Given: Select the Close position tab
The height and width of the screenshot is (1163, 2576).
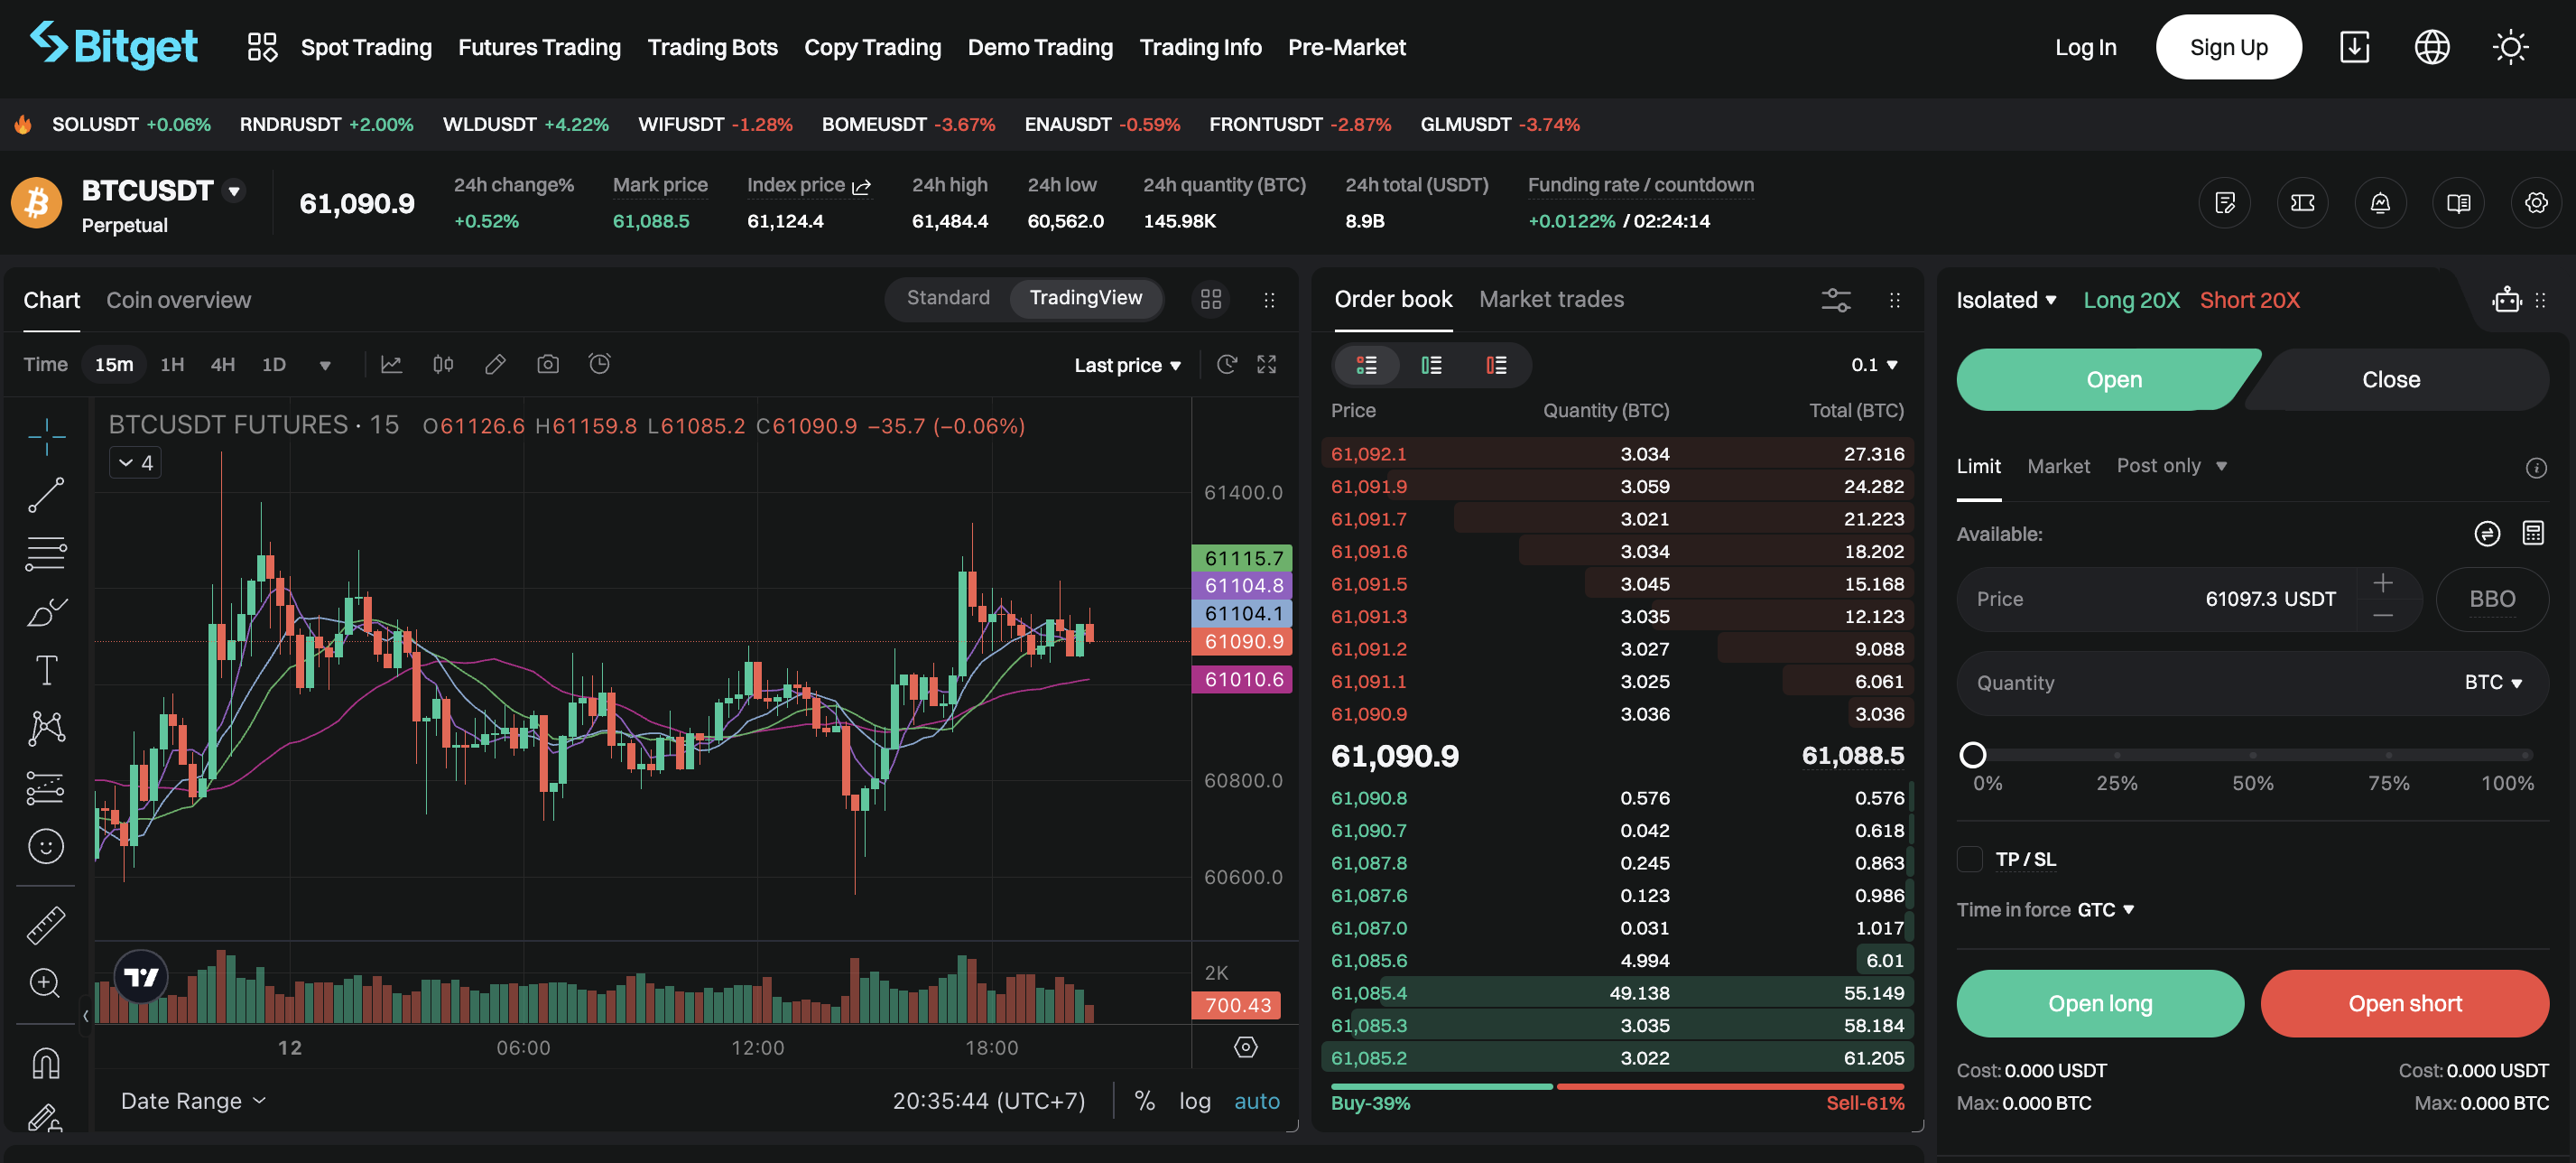Looking at the screenshot, I should click(2390, 380).
